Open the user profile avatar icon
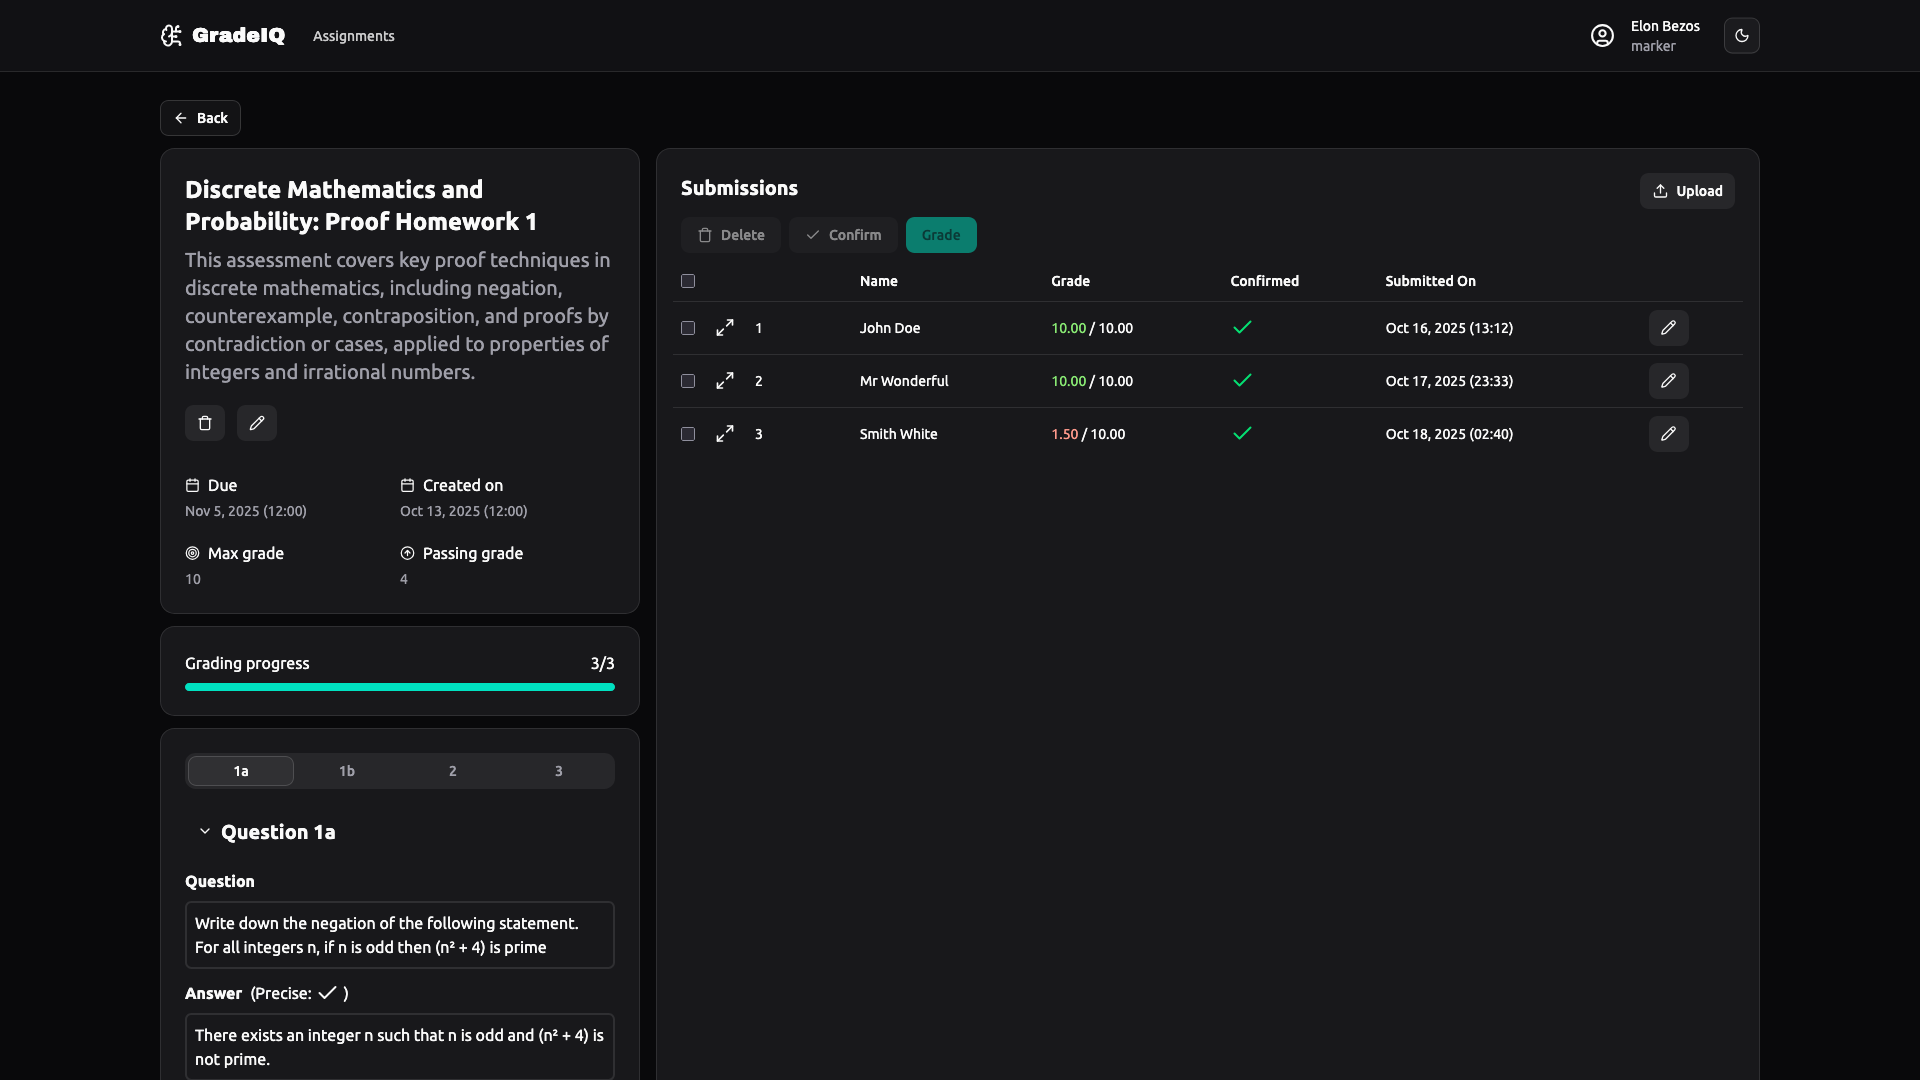The height and width of the screenshot is (1080, 1920). click(x=1602, y=36)
